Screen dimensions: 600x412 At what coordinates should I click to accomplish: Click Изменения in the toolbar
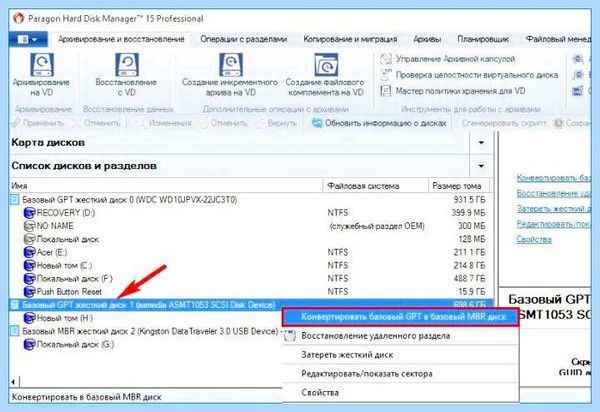pos(163,123)
